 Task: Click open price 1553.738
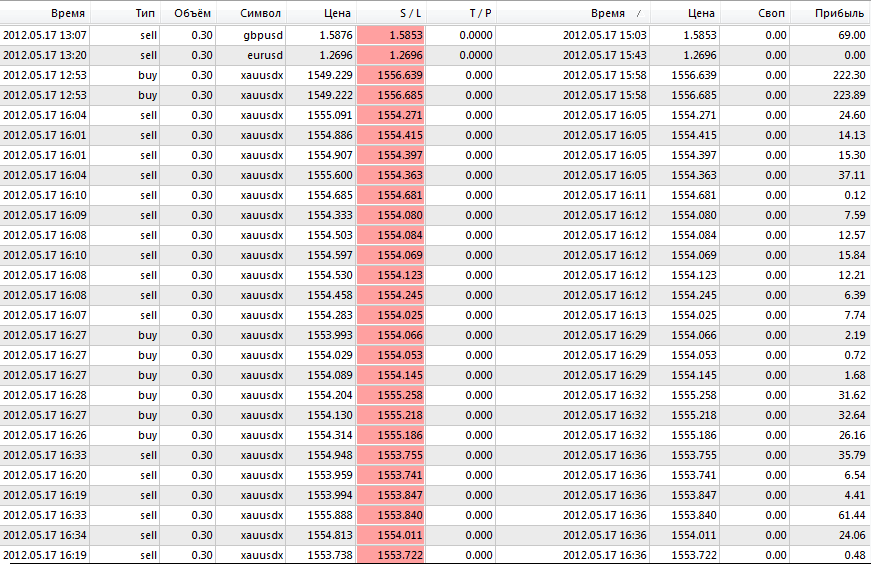coord(330,556)
